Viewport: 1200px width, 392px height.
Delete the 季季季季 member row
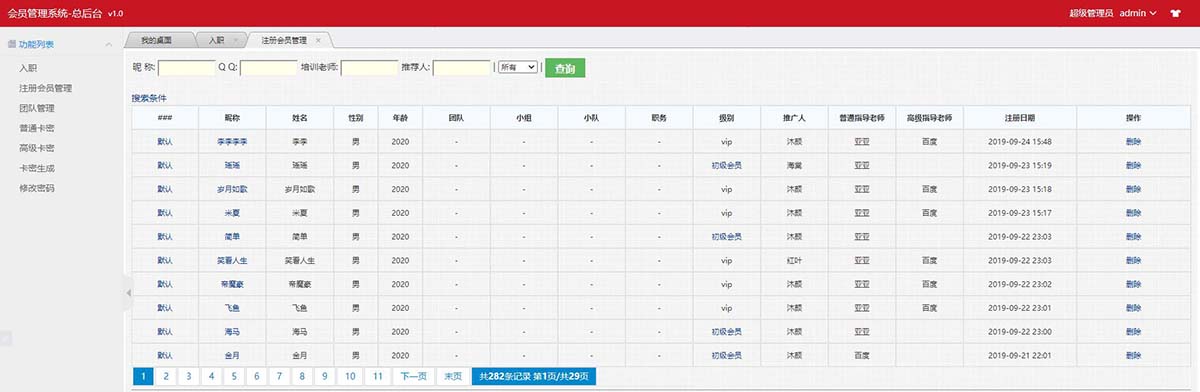click(1132, 141)
